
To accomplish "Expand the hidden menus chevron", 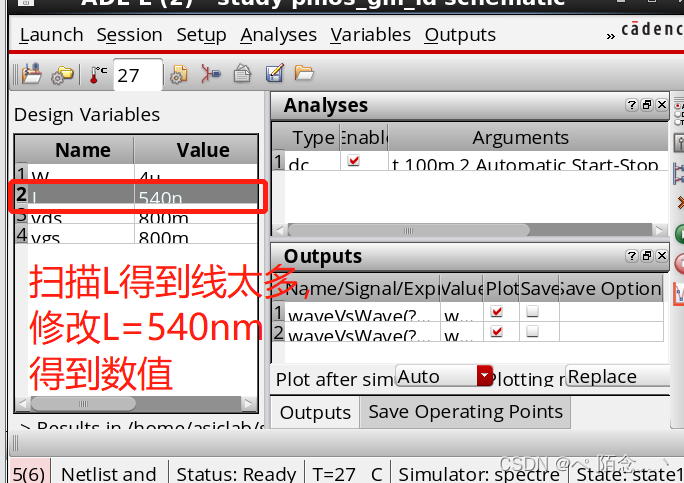I will tap(610, 36).
